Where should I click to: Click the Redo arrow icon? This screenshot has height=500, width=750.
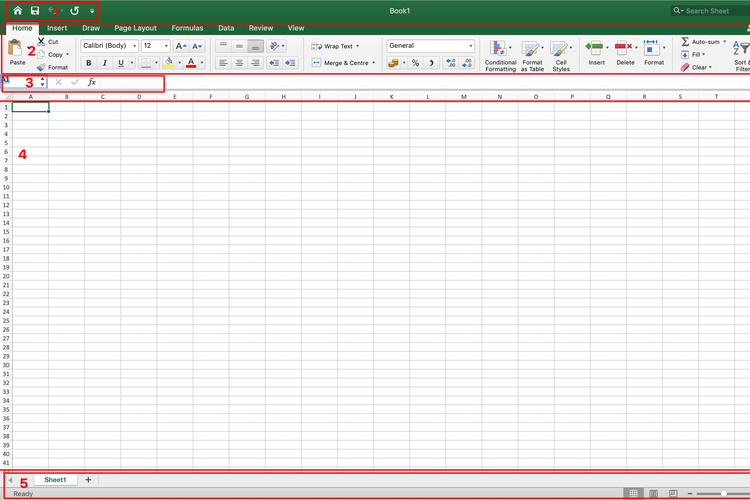pos(75,11)
